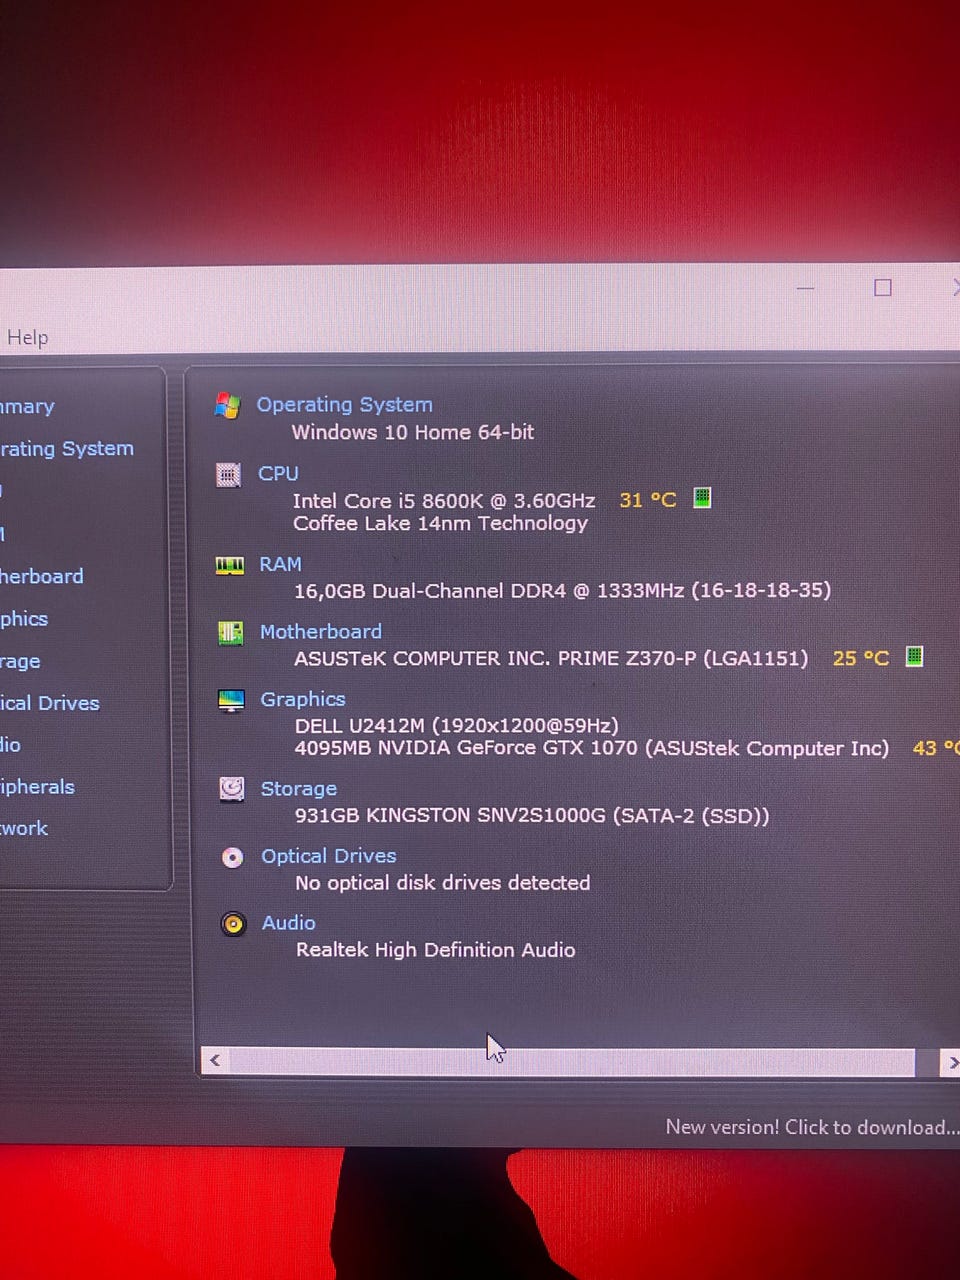Click the Storage hard drive icon
The height and width of the screenshot is (1280, 960).
pos(232,789)
